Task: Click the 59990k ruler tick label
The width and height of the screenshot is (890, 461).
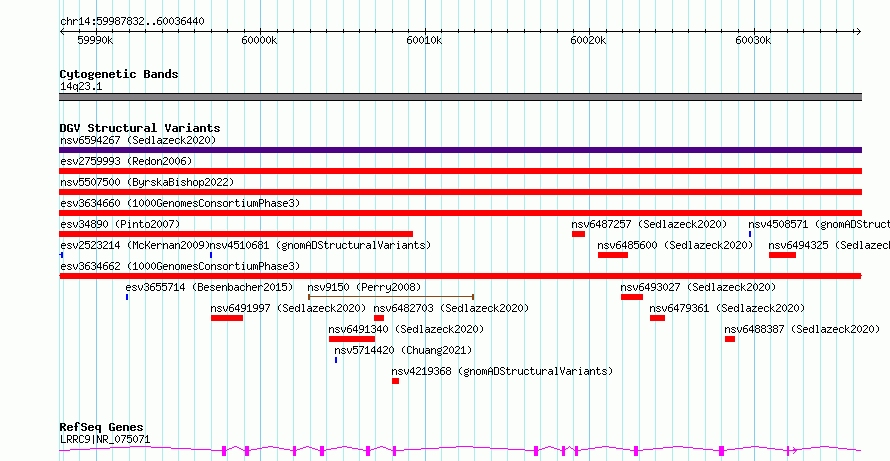Action: tap(95, 40)
